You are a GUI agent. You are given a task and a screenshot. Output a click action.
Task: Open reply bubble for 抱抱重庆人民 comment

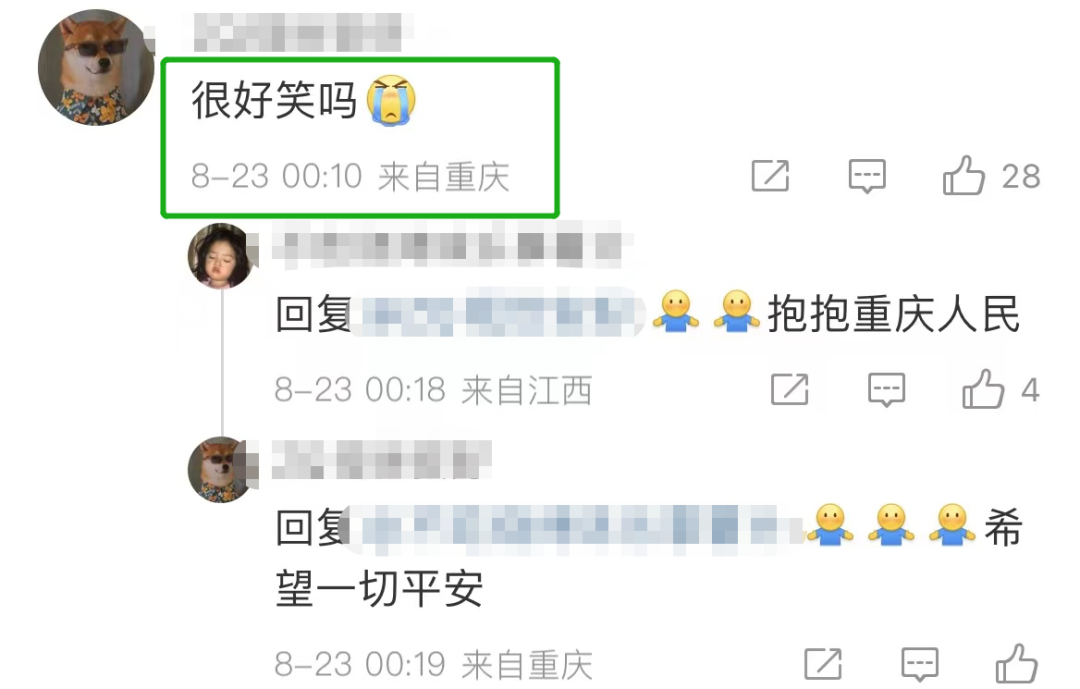click(x=886, y=390)
